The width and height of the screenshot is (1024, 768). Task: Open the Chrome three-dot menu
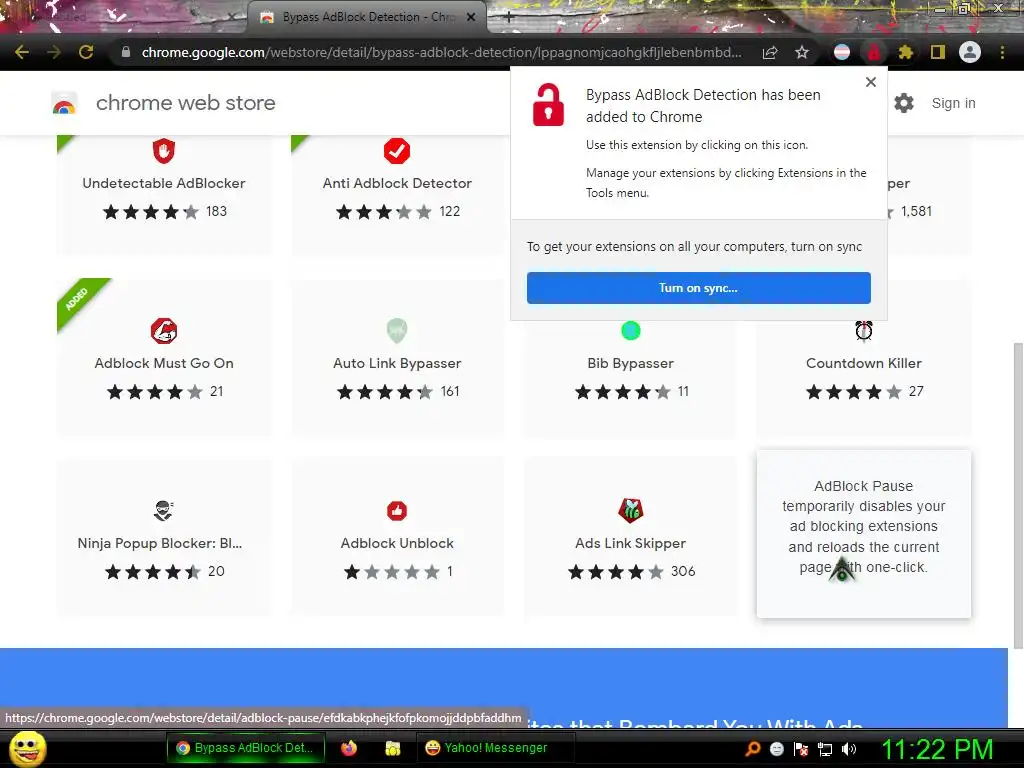pos(1002,52)
